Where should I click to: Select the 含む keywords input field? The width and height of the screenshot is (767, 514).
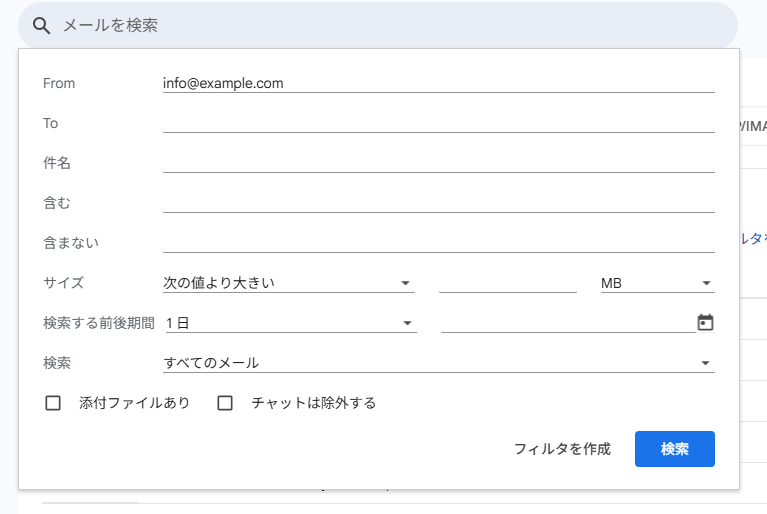pos(438,203)
